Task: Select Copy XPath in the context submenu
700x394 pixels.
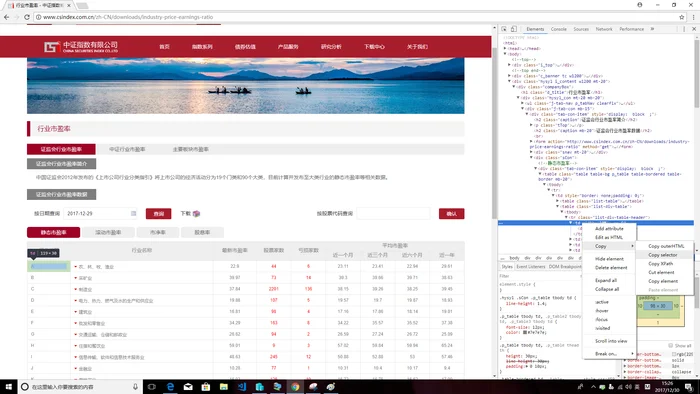Action: (x=660, y=264)
